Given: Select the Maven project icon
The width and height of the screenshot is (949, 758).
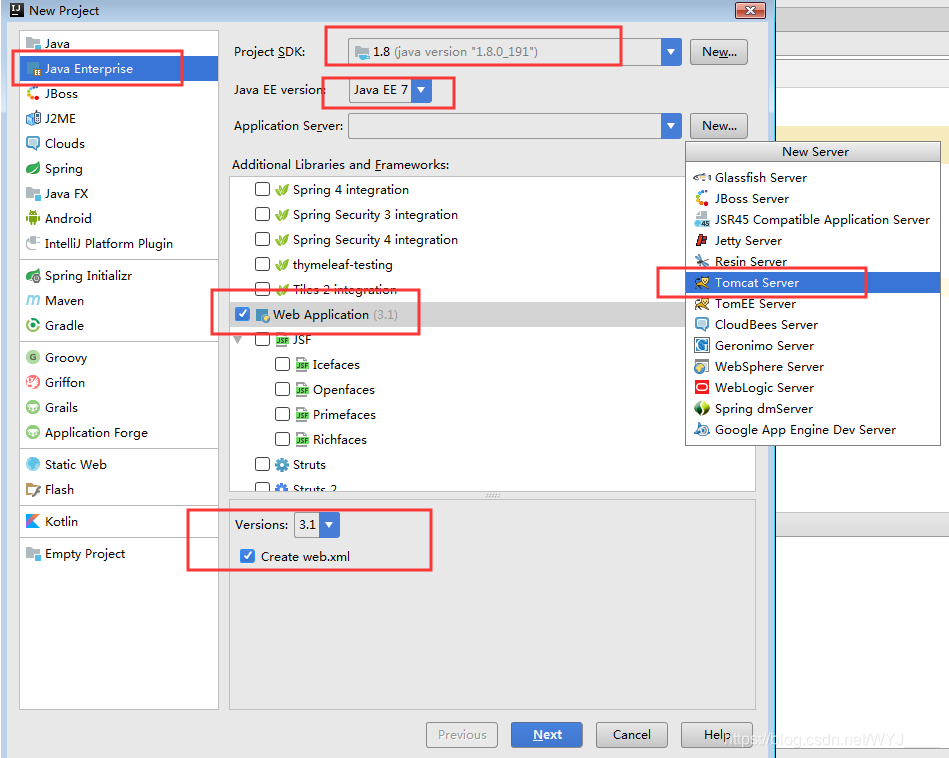Looking at the screenshot, I should coord(33,301).
